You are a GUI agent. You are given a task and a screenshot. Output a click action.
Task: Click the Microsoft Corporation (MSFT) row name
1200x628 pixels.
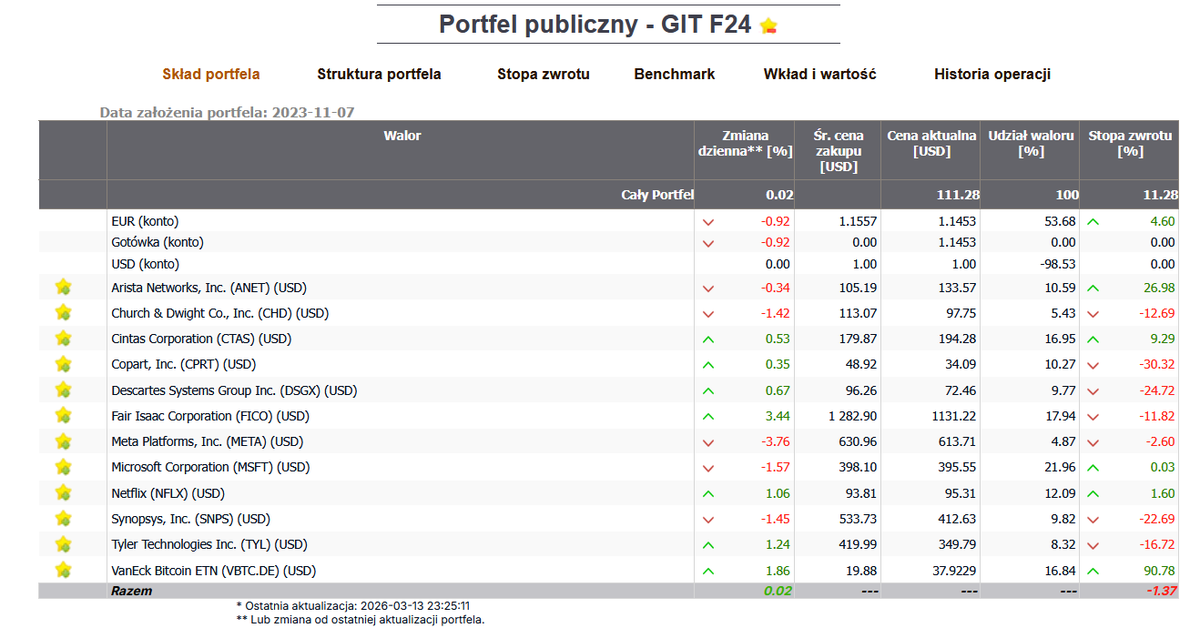210,467
